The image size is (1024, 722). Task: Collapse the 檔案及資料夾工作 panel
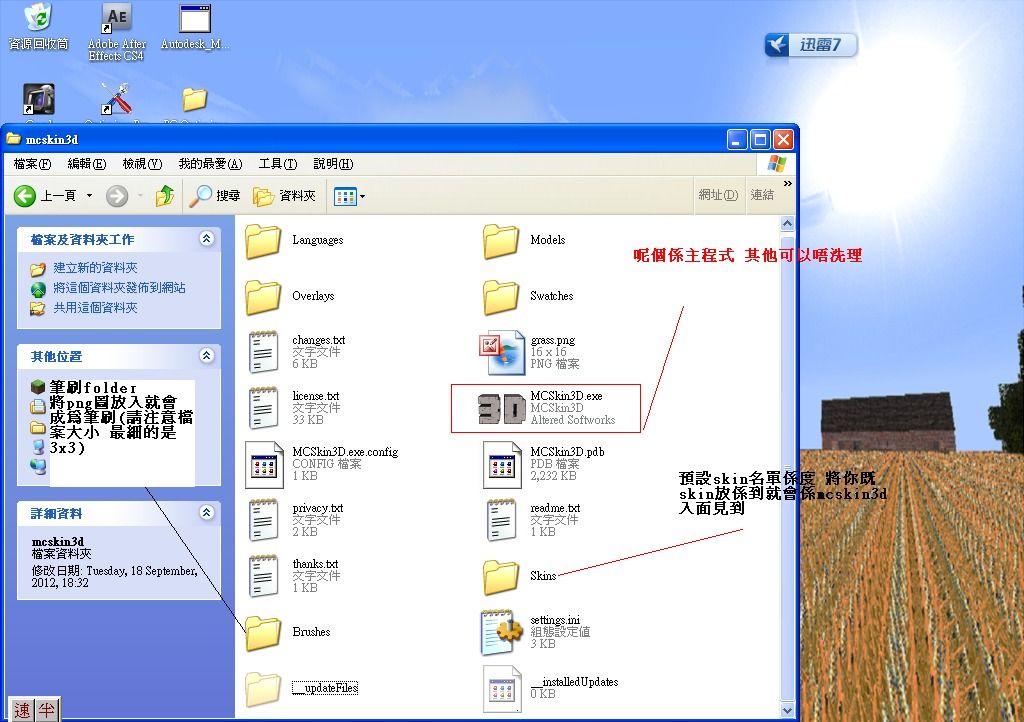[x=206, y=239]
